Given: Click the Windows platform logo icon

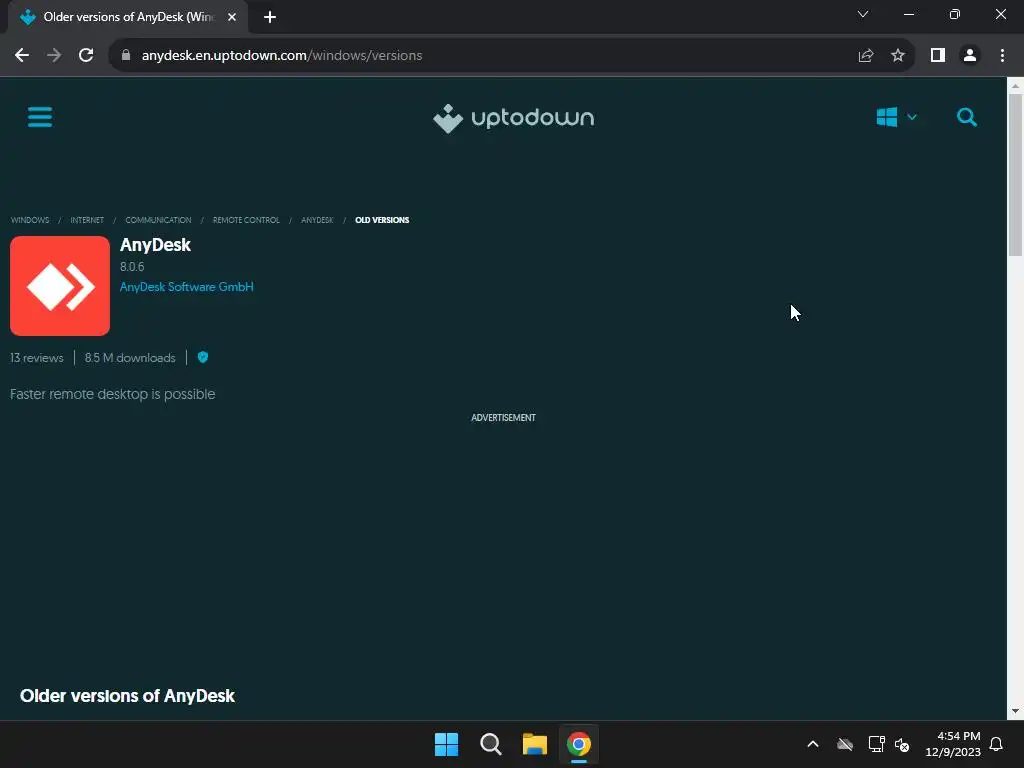Looking at the screenshot, I should click(886, 118).
